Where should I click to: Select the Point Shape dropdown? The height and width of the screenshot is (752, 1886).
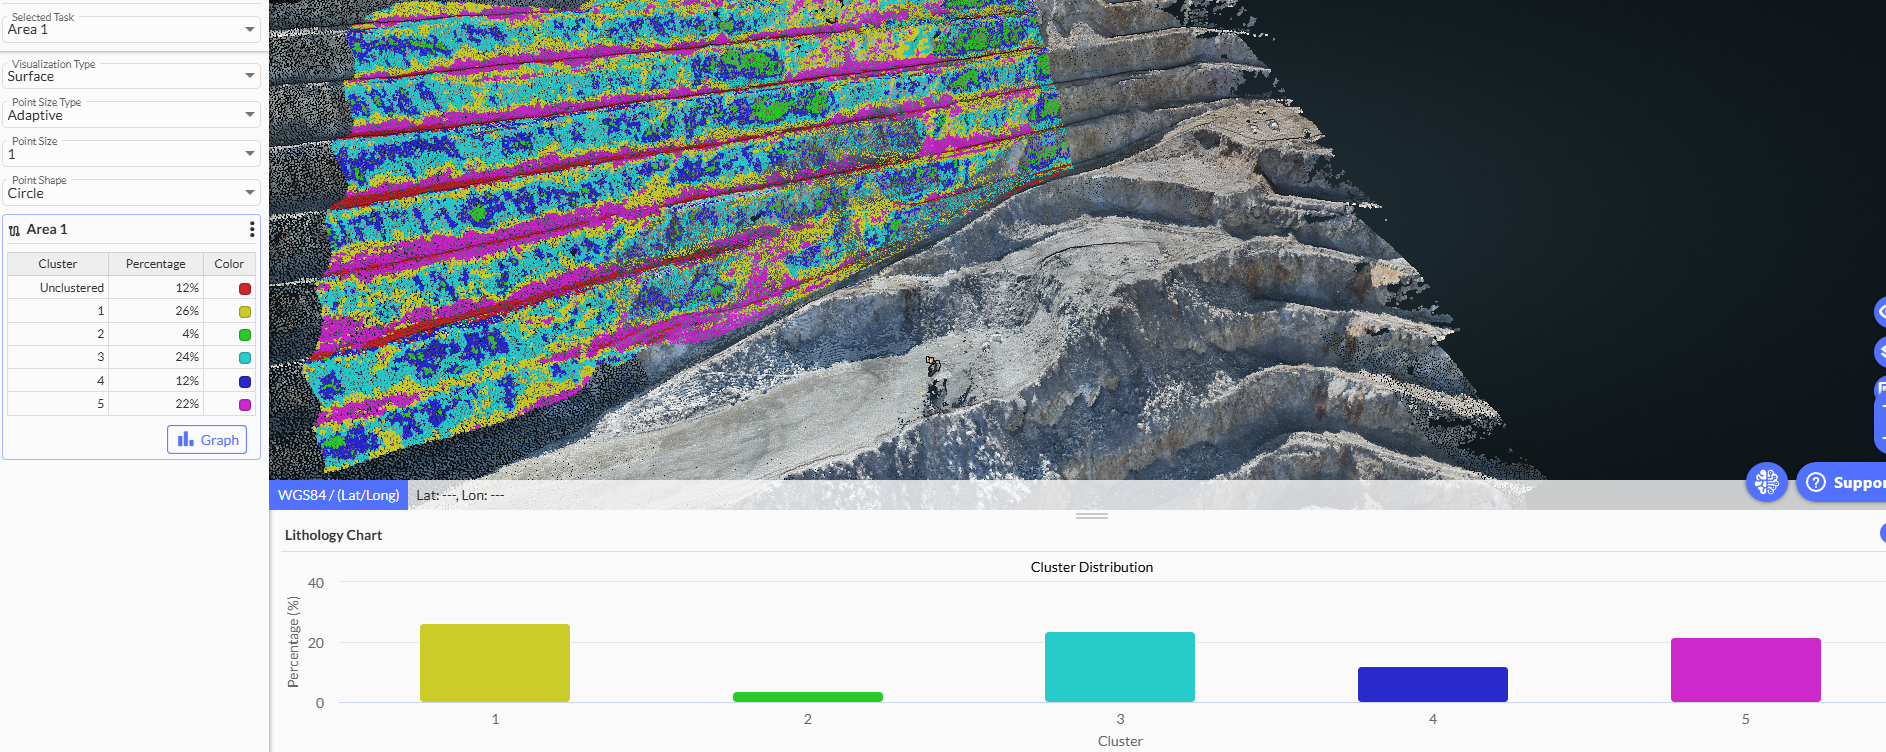(130, 193)
